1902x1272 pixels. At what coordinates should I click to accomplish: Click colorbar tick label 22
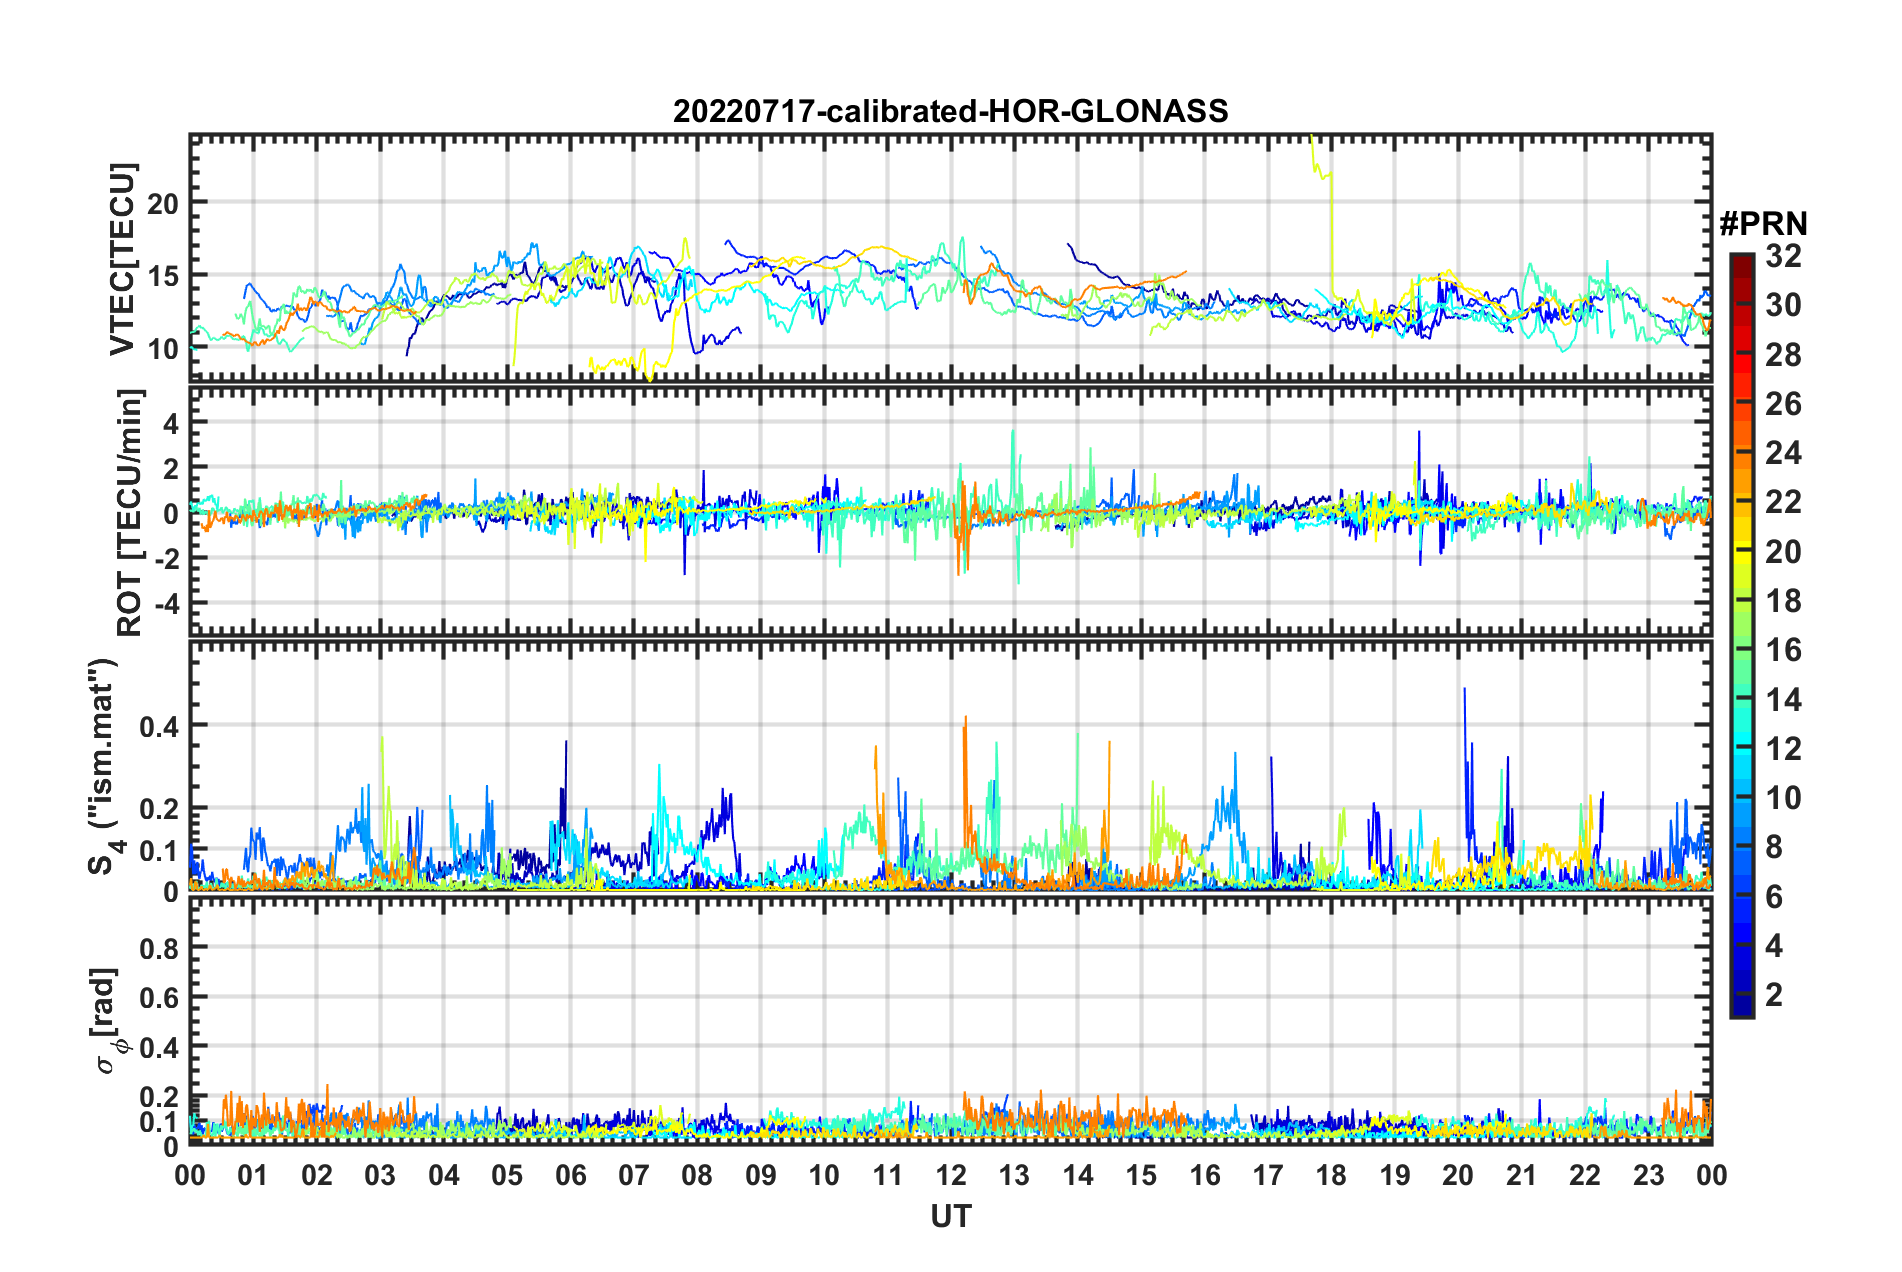[1783, 502]
